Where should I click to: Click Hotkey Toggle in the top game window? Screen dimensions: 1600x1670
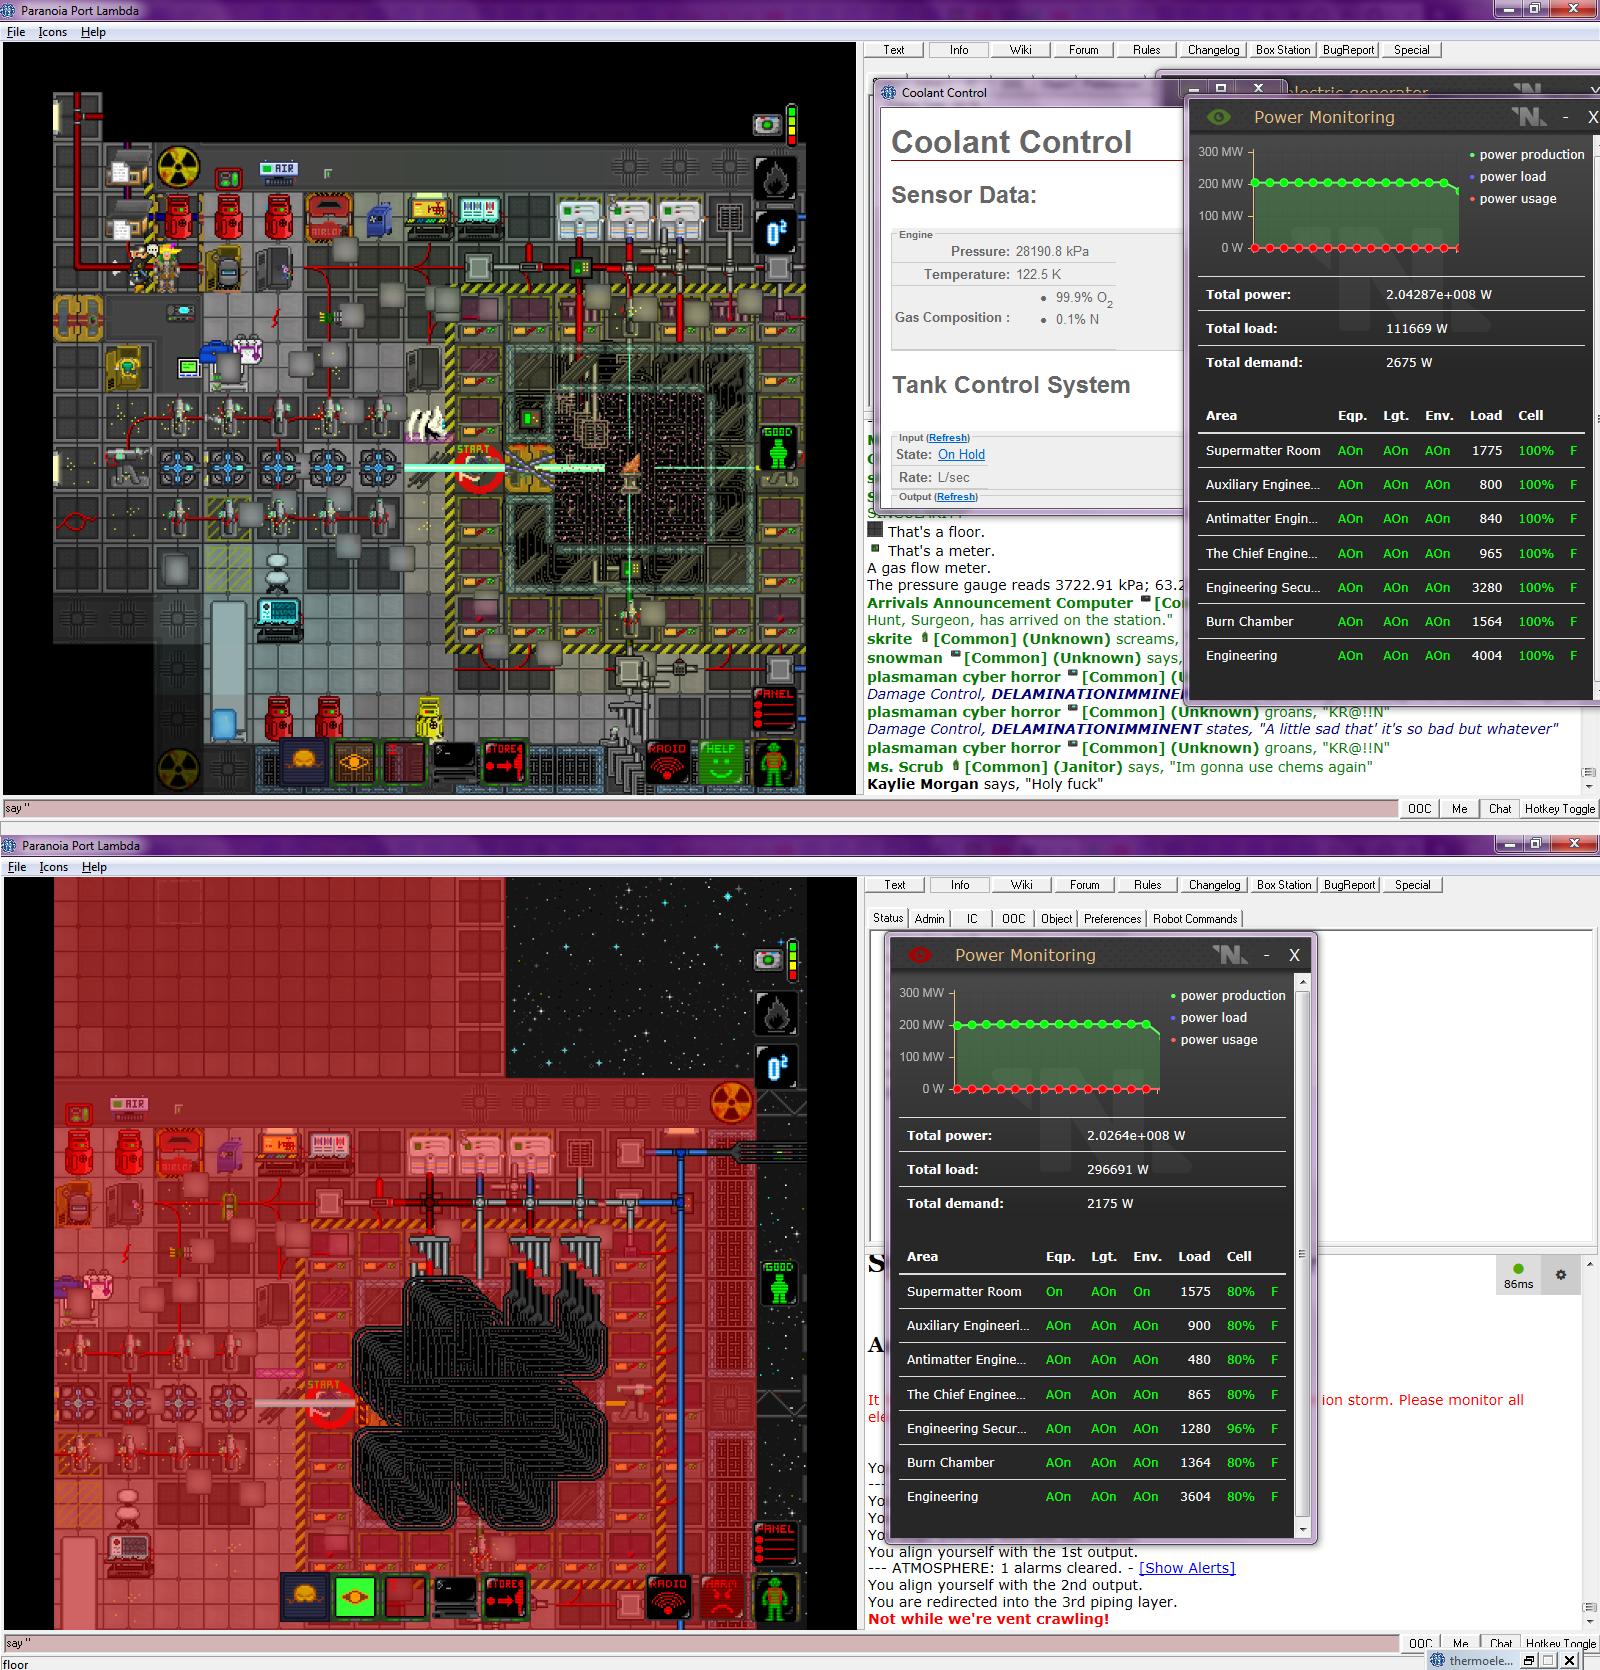[x=1559, y=809]
